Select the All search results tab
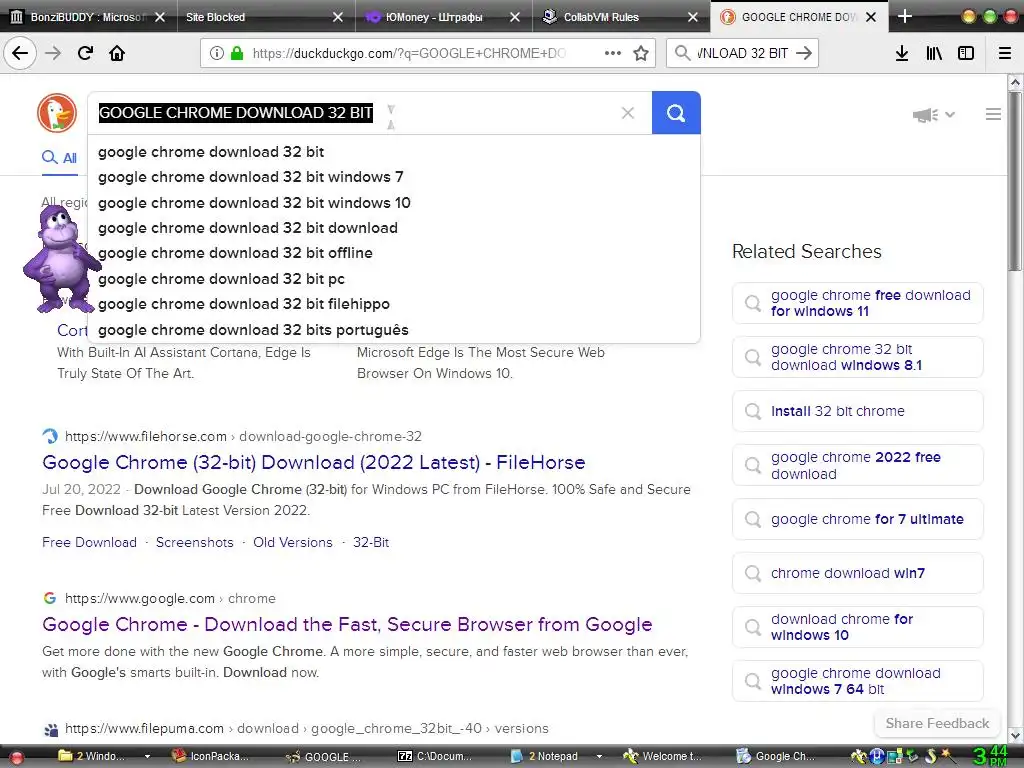1024x768 pixels. [x=59, y=157]
